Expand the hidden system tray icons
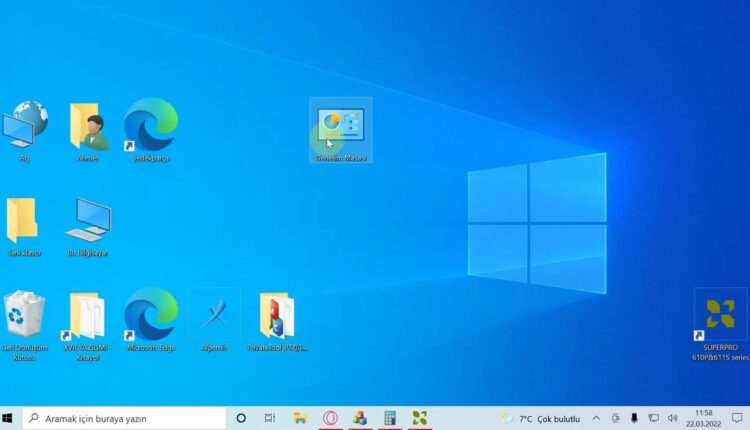This screenshot has width=750, height=430. click(x=597, y=418)
